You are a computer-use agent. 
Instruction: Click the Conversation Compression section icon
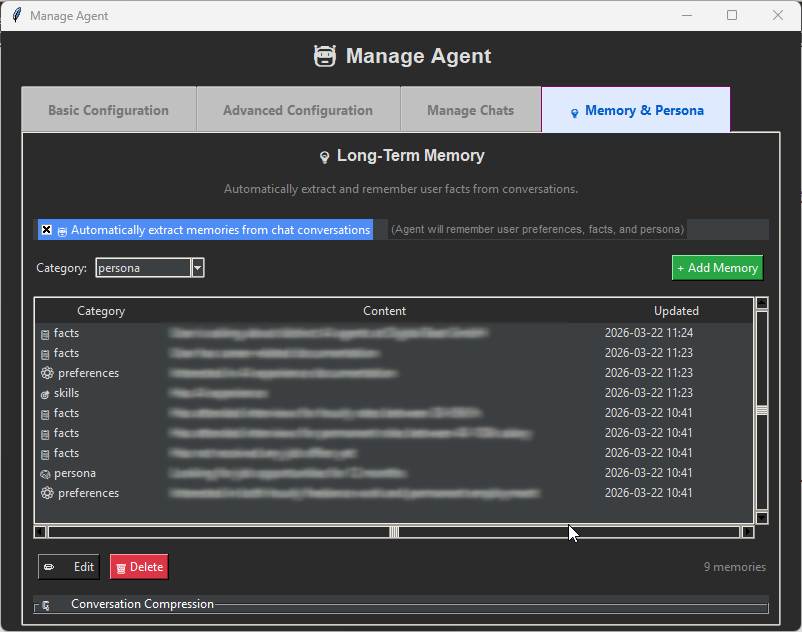click(x=47, y=604)
